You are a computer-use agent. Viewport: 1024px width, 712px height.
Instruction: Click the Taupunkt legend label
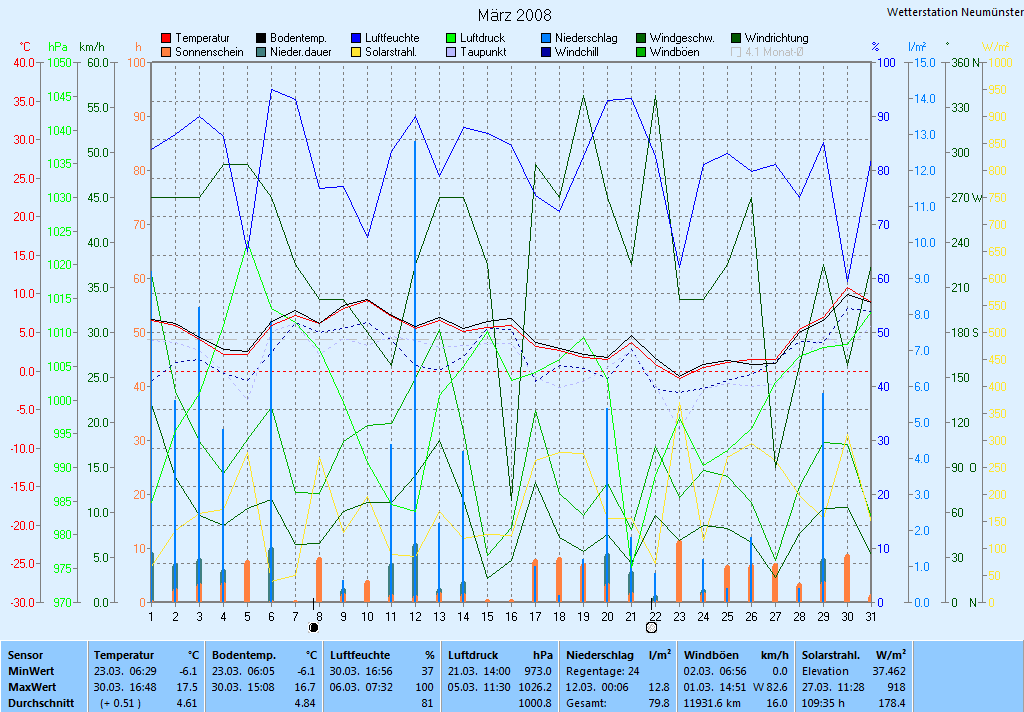[x=483, y=52]
